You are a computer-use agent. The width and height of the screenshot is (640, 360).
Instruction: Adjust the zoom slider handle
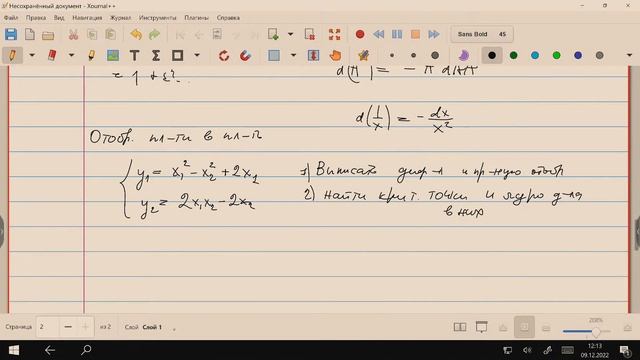596,331
